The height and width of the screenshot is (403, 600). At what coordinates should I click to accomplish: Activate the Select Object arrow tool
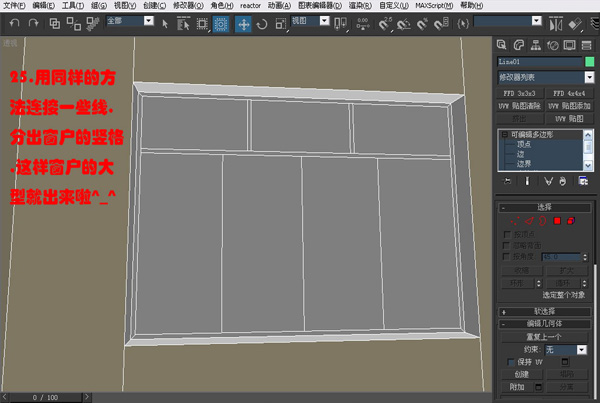click(165, 24)
